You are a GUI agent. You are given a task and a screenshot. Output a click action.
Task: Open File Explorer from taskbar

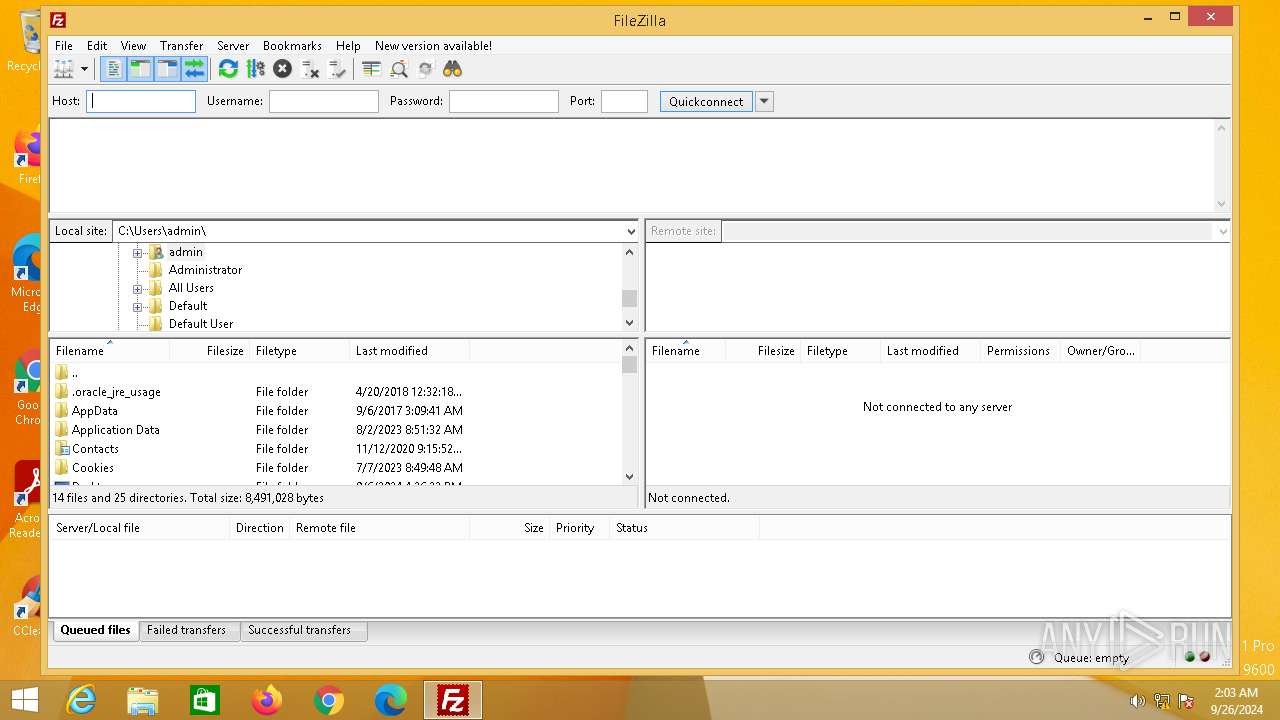point(143,701)
